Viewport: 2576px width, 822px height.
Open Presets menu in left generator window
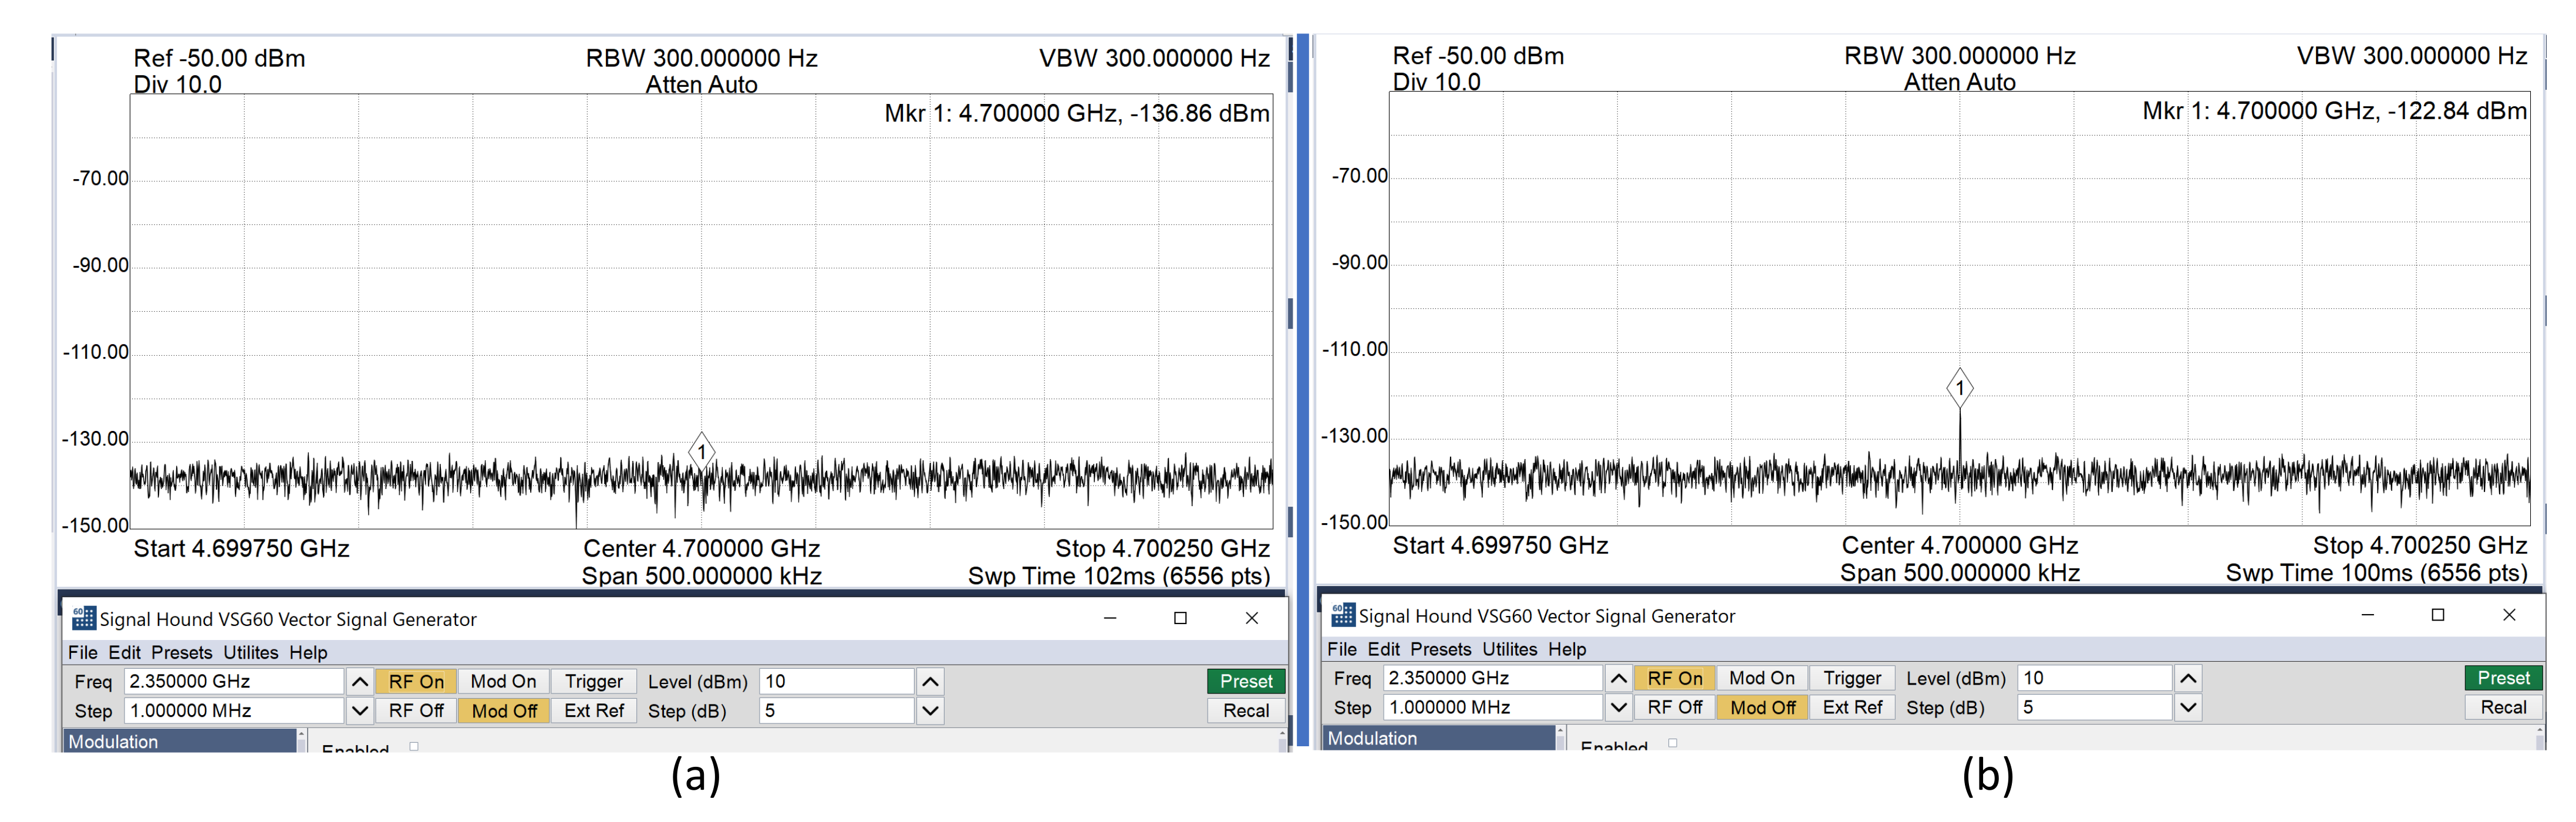tap(181, 652)
